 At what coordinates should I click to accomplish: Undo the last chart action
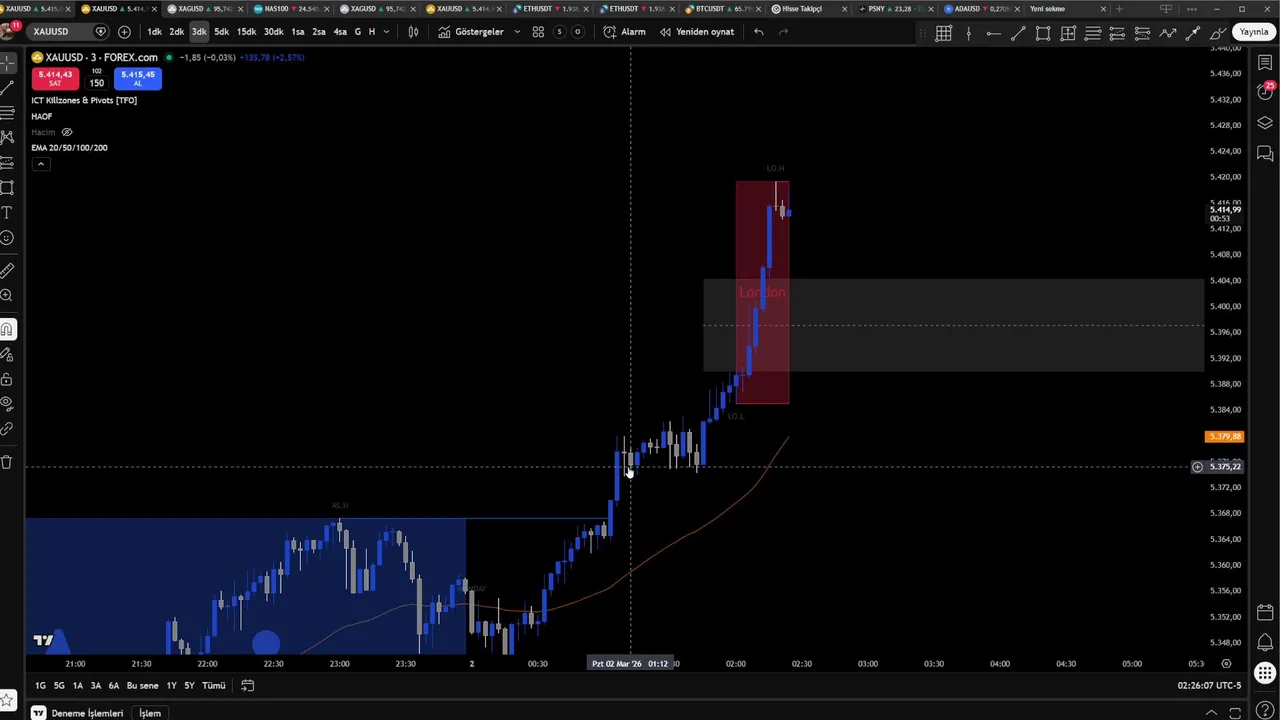pyautogui.click(x=759, y=32)
